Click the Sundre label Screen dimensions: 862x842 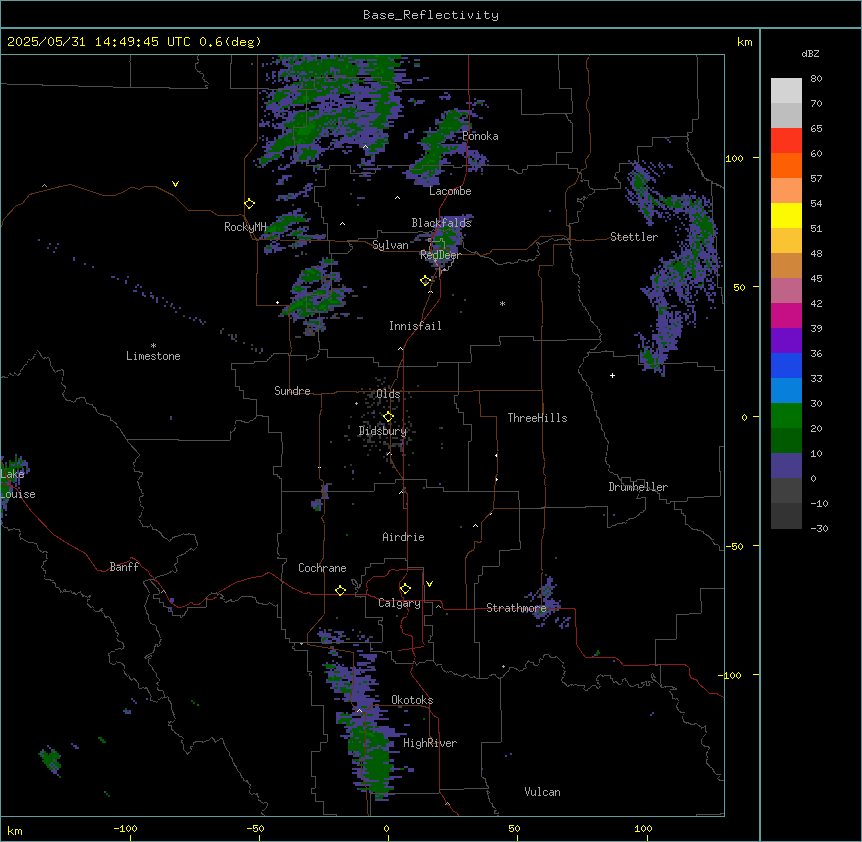point(292,391)
